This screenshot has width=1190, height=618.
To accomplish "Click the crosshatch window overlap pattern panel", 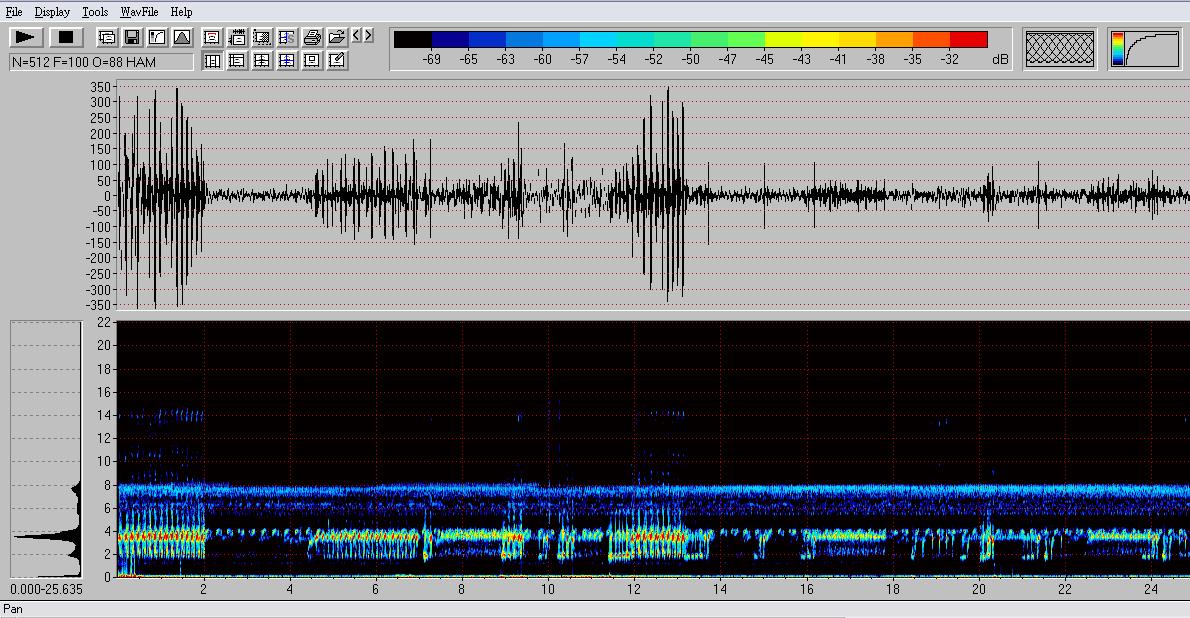I will point(1060,48).
